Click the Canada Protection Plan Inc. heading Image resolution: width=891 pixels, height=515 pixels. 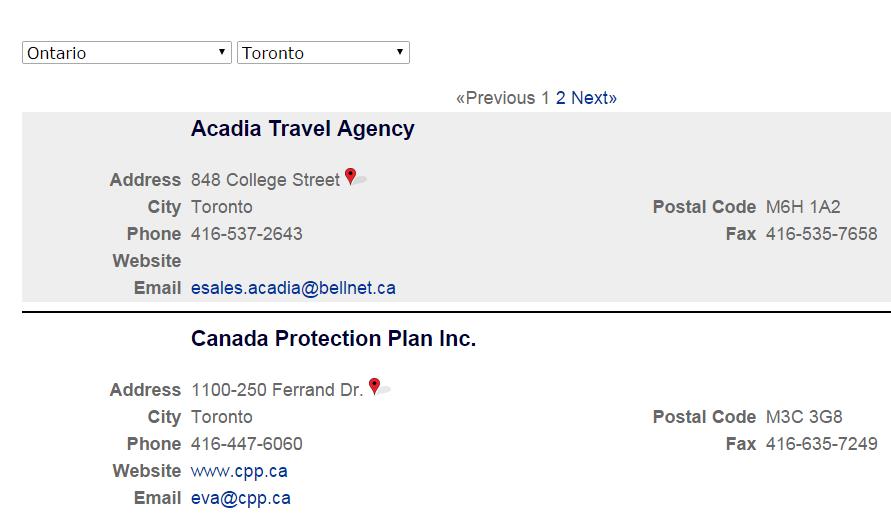point(333,339)
